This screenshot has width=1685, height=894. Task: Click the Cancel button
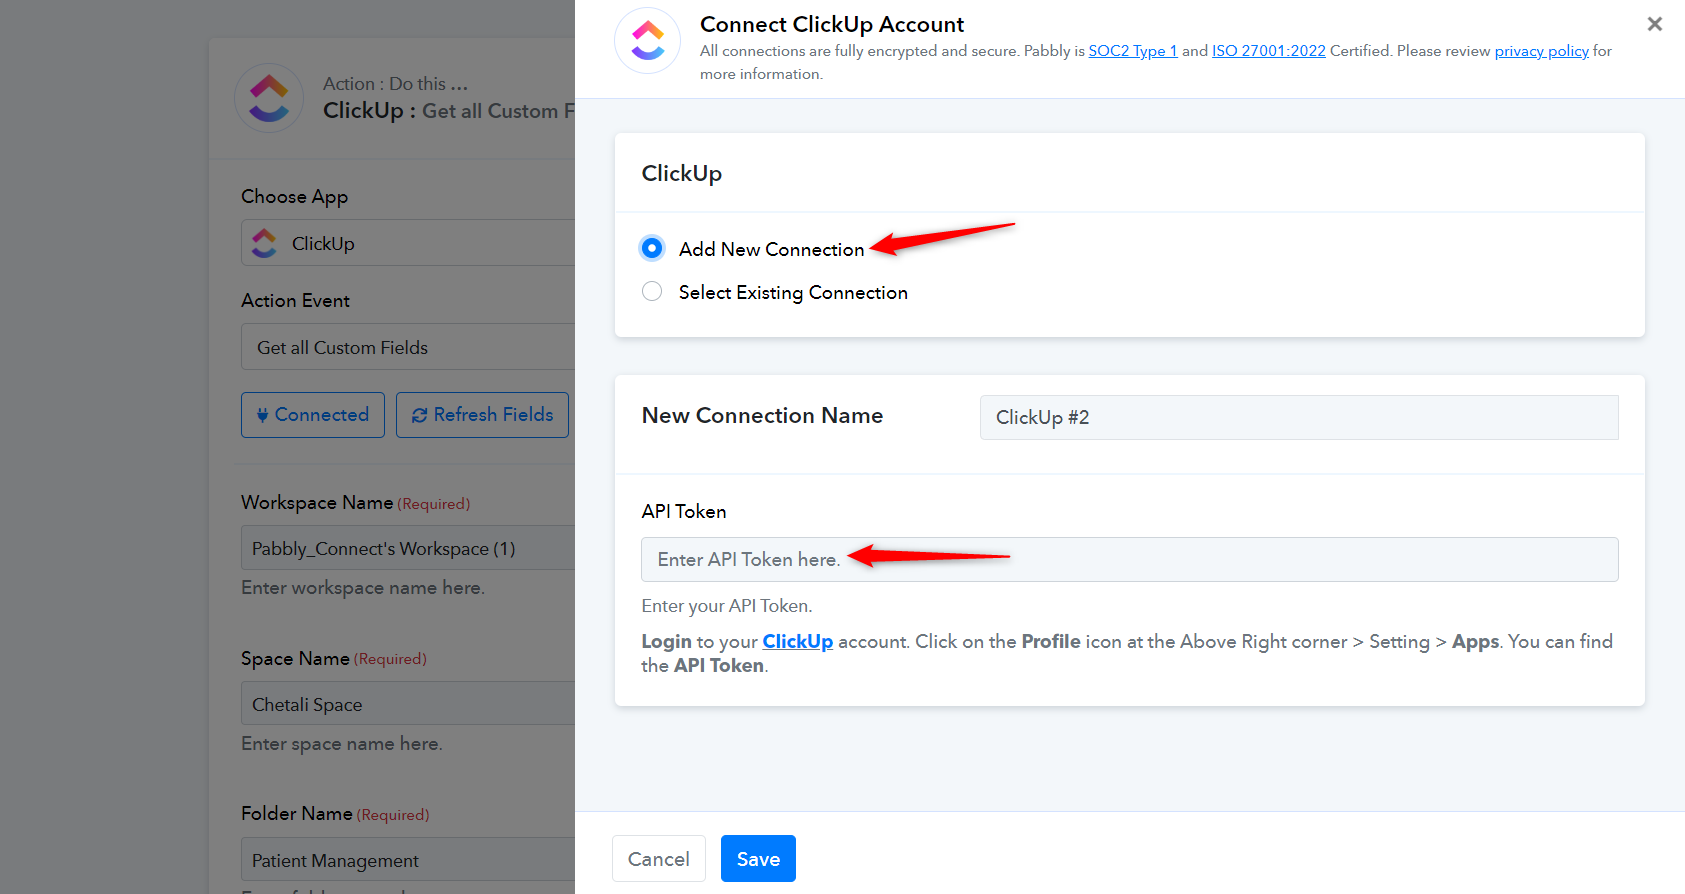pos(659,859)
